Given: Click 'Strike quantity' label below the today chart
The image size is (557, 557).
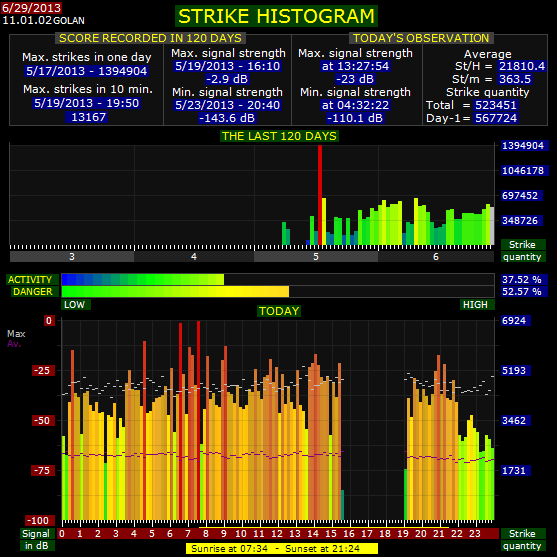Looking at the screenshot, I should click(x=522, y=539).
